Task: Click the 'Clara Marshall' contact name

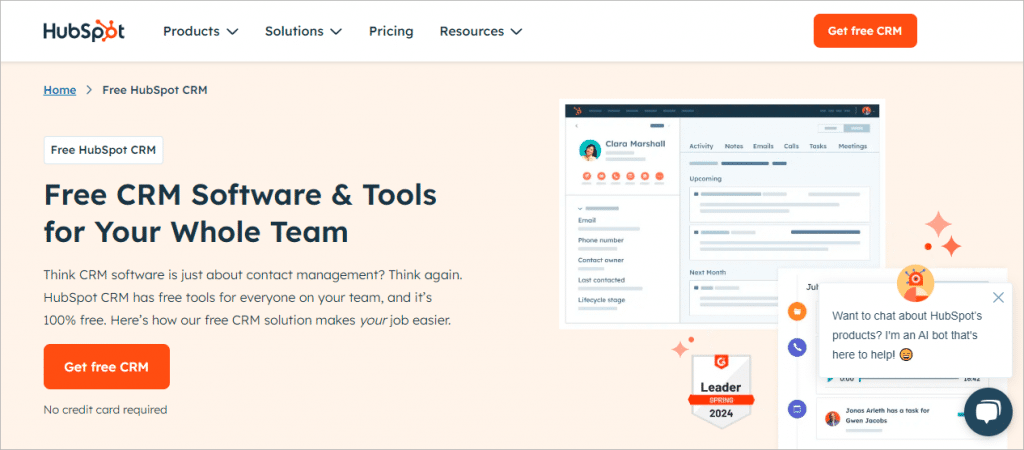Action: coord(635,144)
